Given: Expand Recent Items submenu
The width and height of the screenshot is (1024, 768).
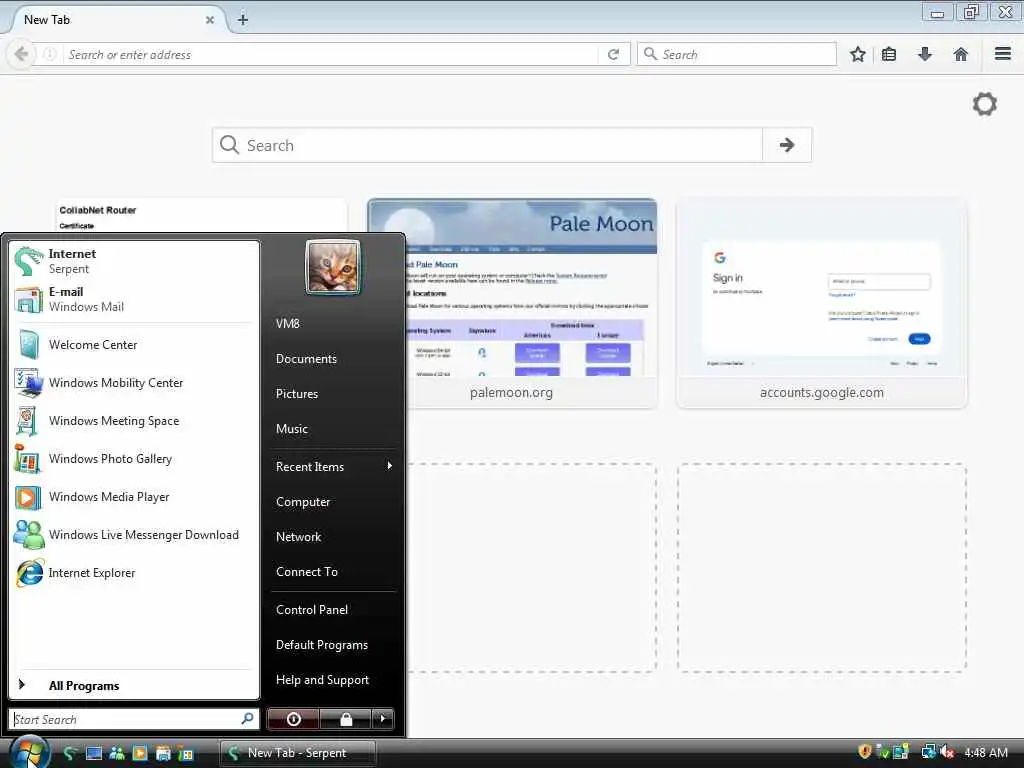Looking at the screenshot, I should click(333, 466).
